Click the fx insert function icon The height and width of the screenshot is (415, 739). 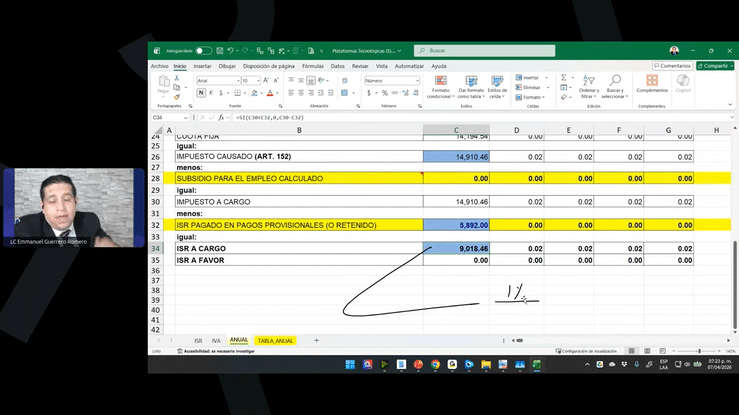pos(221,117)
